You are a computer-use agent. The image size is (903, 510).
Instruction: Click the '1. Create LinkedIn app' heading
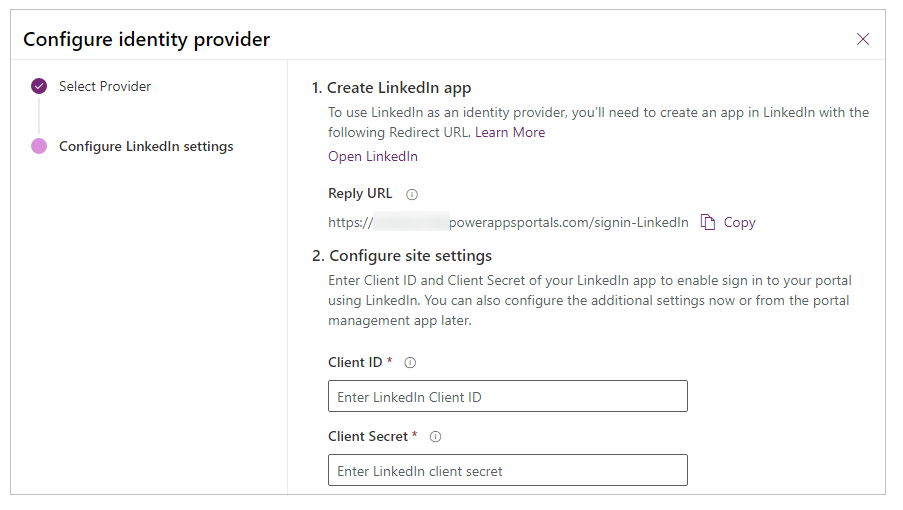pos(392,88)
